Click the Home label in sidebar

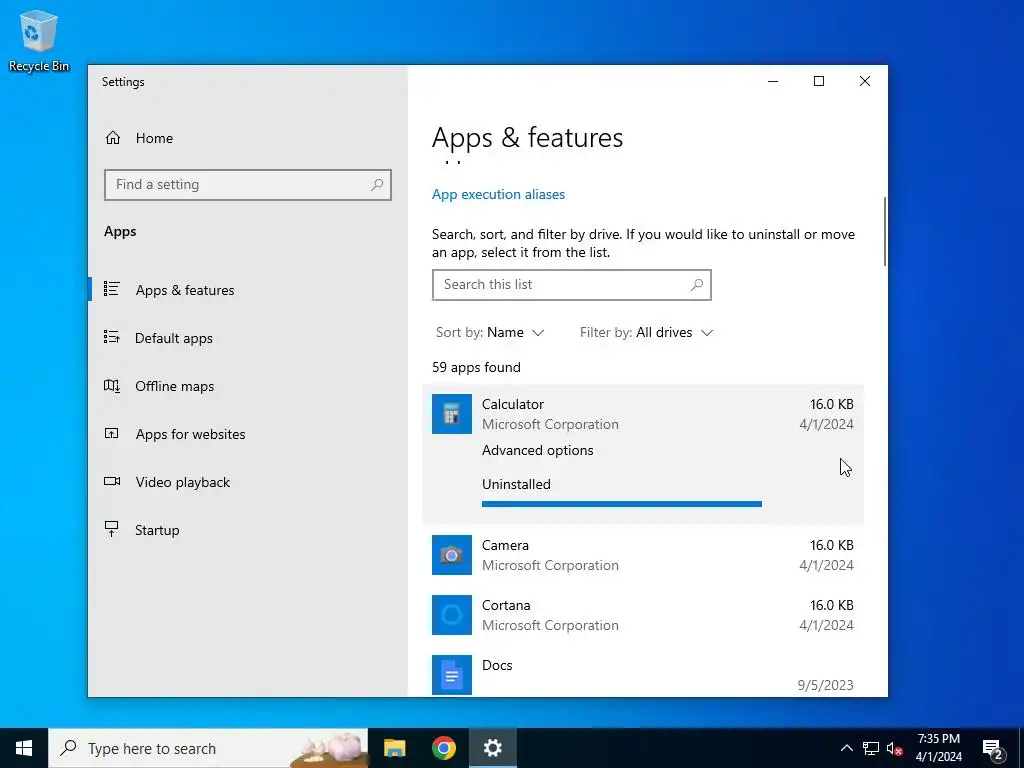pyautogui.click(x=154, y=138)
